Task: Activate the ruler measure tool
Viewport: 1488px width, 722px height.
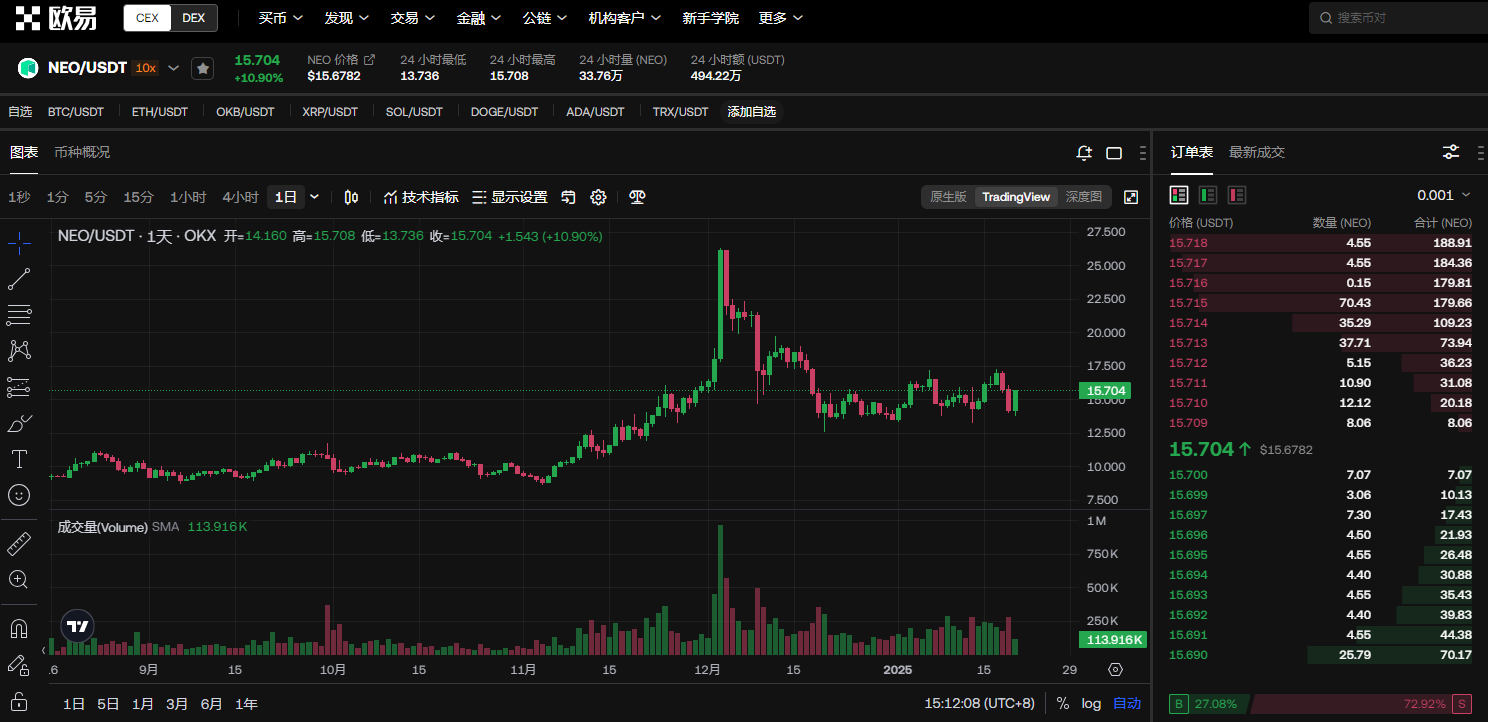Action: coord(19,544)
